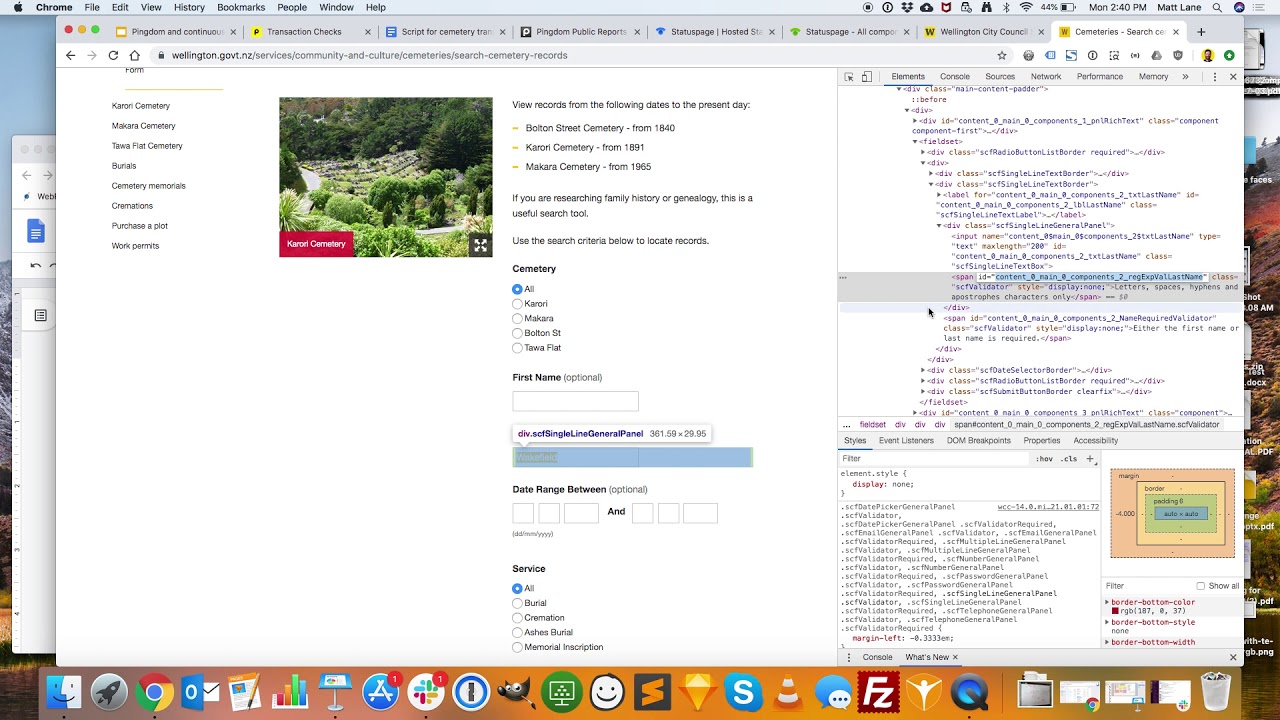
Task: Click the new style rule plus icon
Action: [x=1090, y=459]
